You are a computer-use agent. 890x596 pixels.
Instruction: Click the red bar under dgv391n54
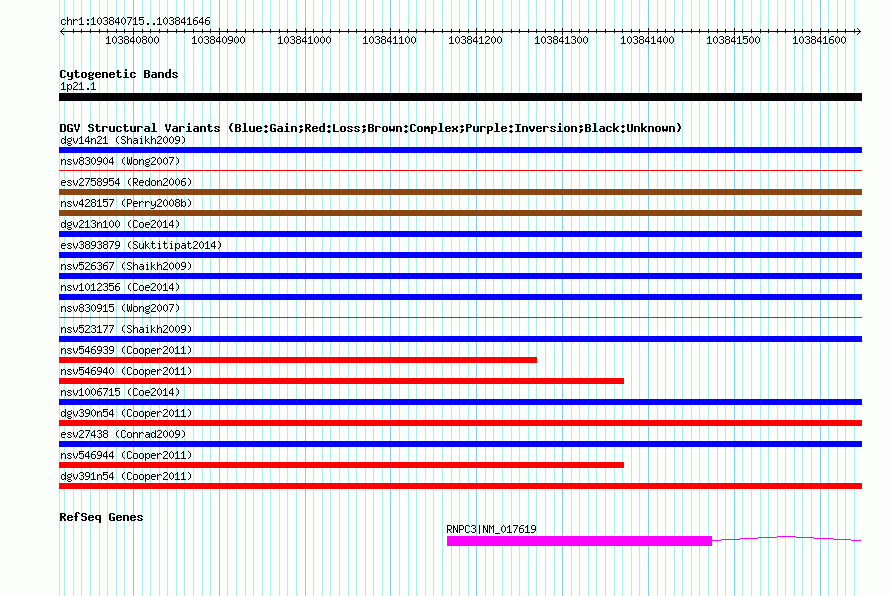[x=460, y=486]
